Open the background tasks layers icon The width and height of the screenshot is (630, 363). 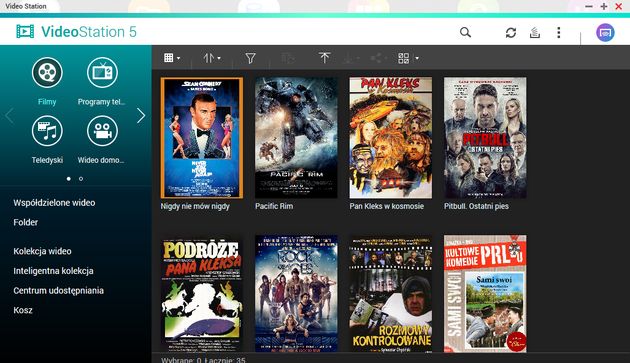(x=535, y=33)
